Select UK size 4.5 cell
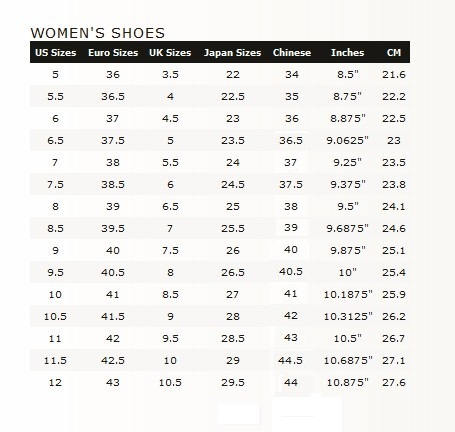 (170, 118)
